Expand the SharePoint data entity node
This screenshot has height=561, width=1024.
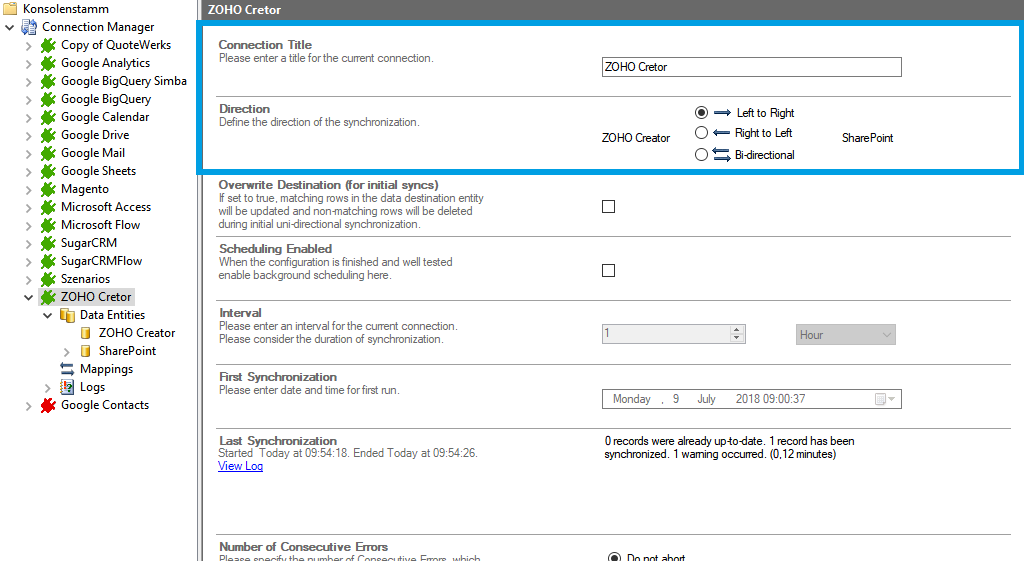67,351
